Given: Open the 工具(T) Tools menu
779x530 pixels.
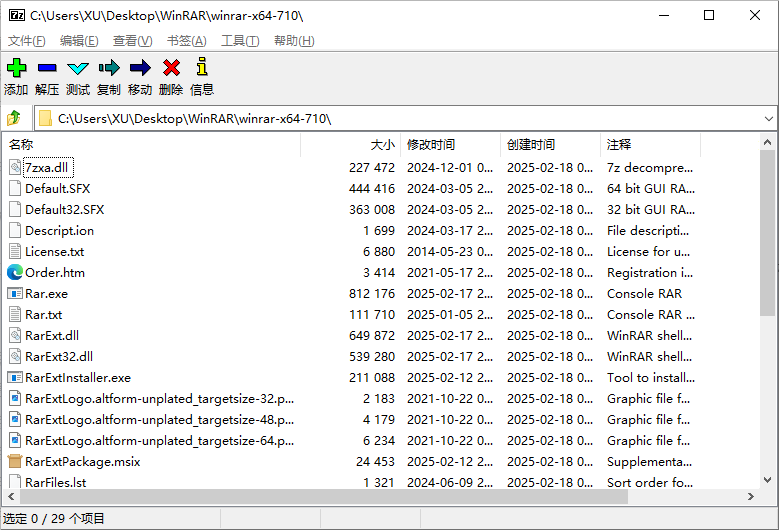Looking at the screenshot, I should pos(240,41).
